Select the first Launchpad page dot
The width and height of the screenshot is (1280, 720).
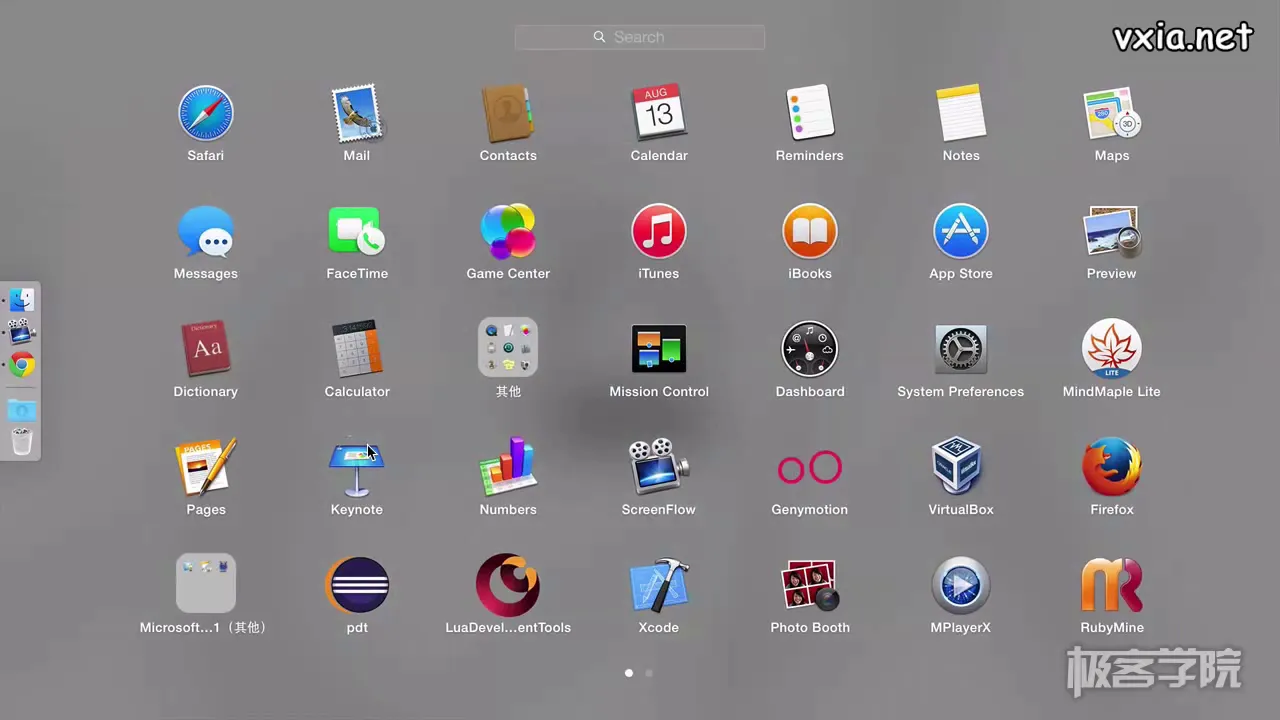tap(629, 673)
